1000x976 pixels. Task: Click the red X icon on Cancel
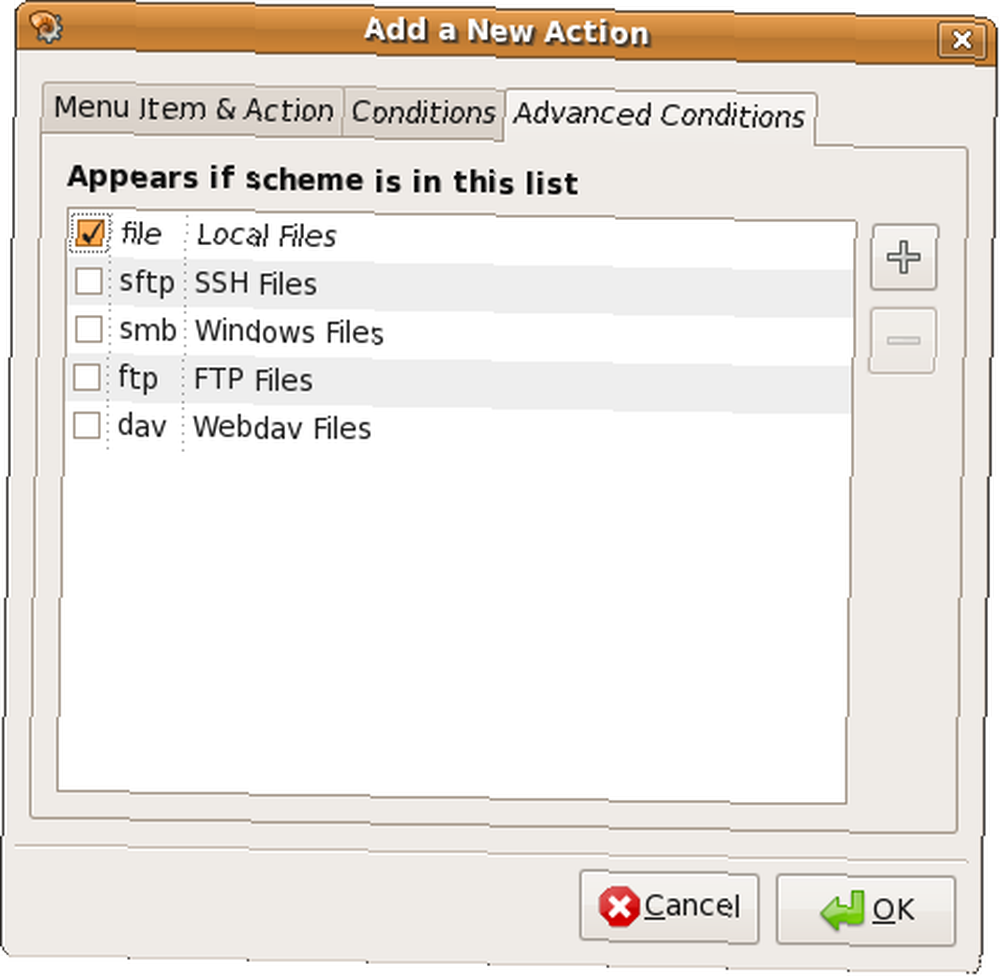click(x=619, y=906)
